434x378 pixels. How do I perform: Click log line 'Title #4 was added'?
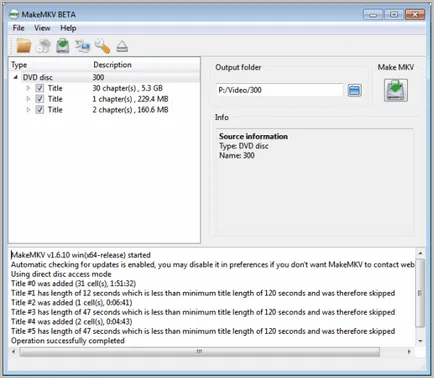tap(71, 322)
